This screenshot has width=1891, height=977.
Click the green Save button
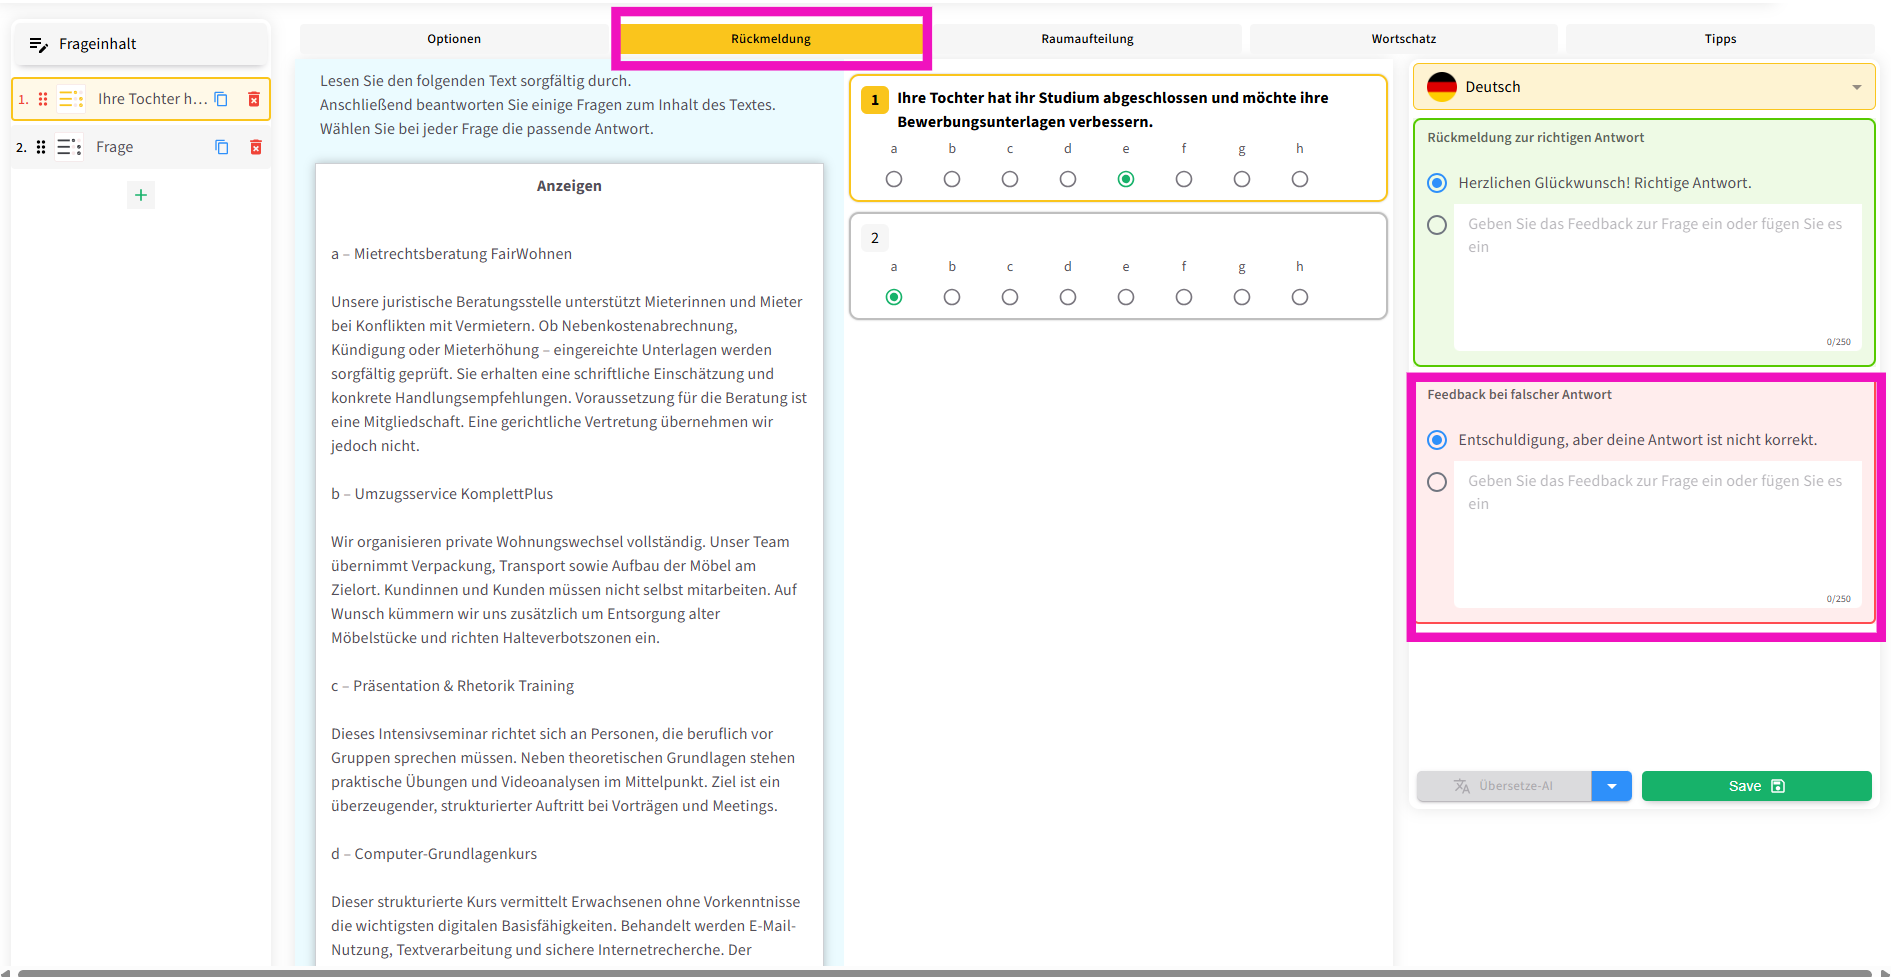pos(1756,786)
